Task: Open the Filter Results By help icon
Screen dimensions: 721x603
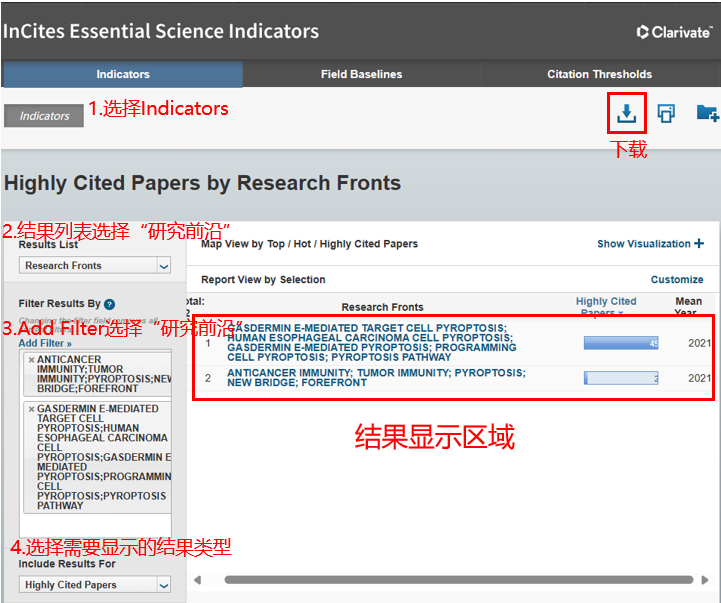Action: coord(109,304)
